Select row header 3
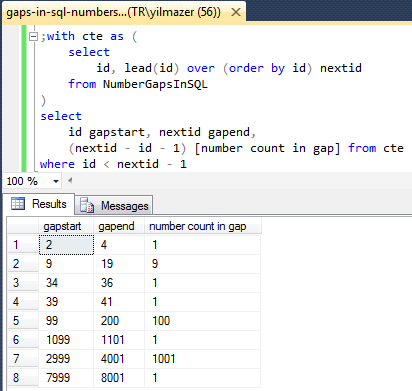 tap(23, 283)
